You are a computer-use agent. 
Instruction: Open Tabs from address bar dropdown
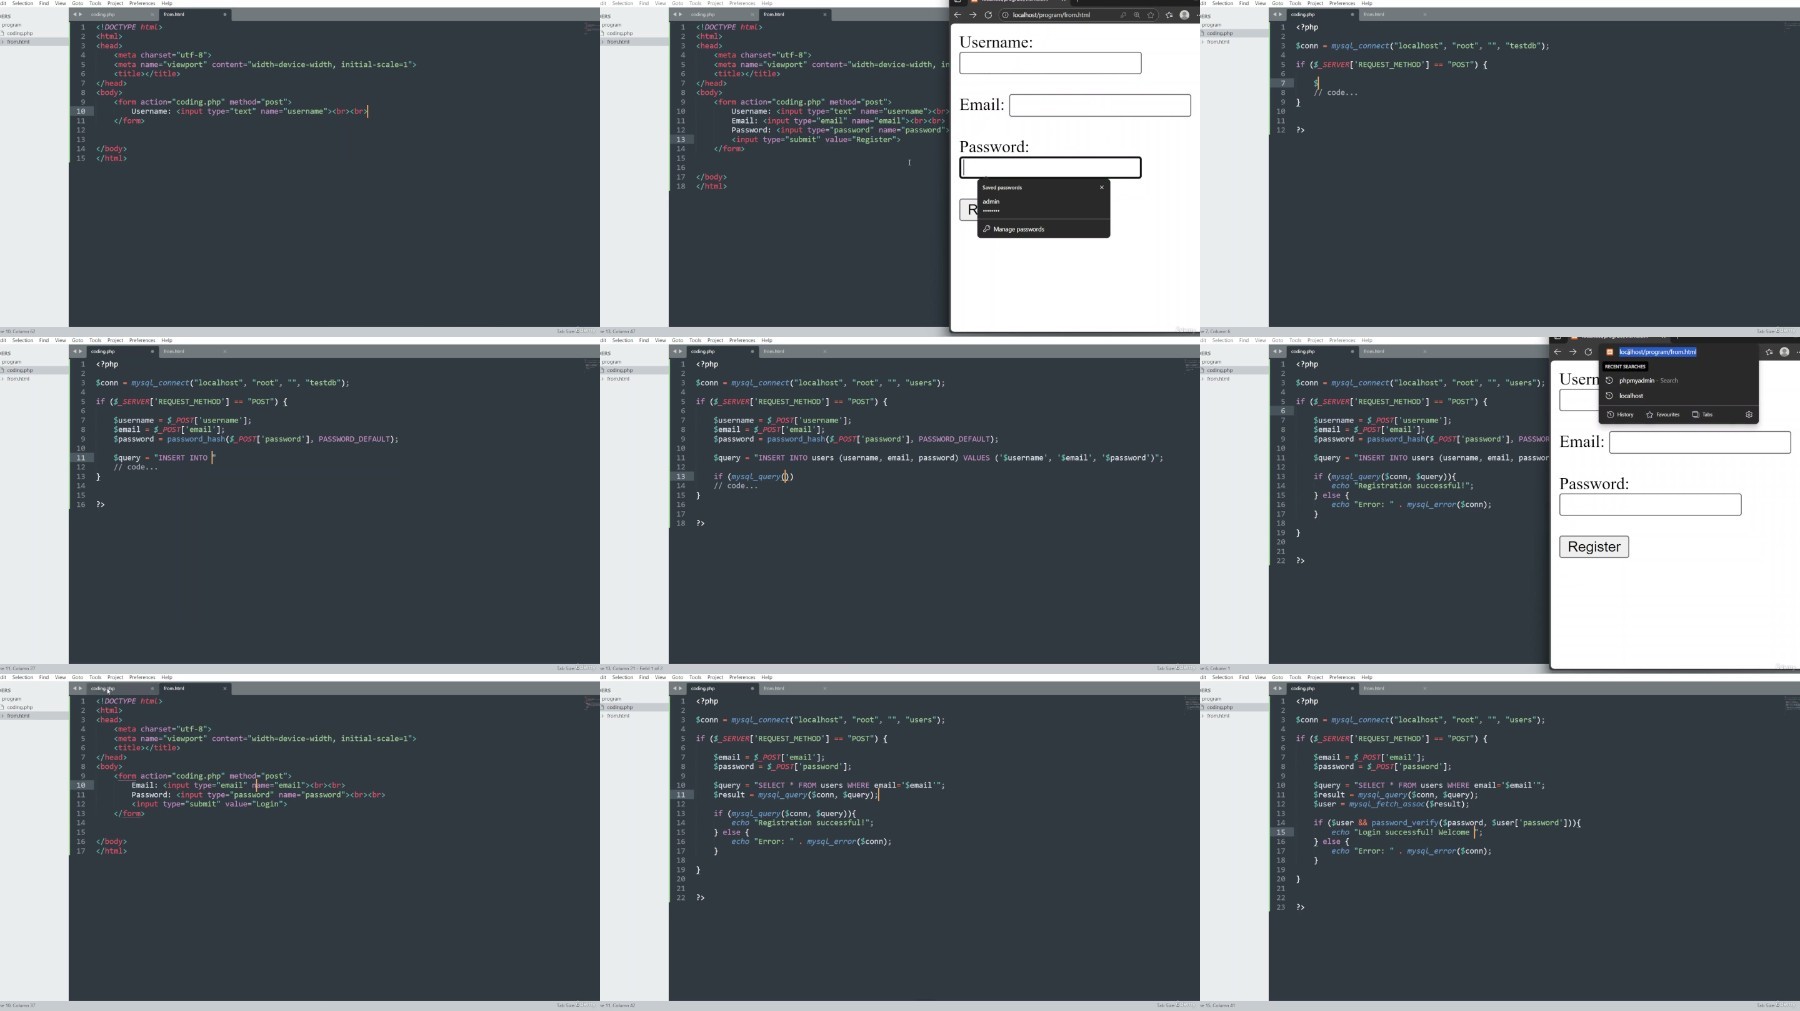click(1703, 414)
